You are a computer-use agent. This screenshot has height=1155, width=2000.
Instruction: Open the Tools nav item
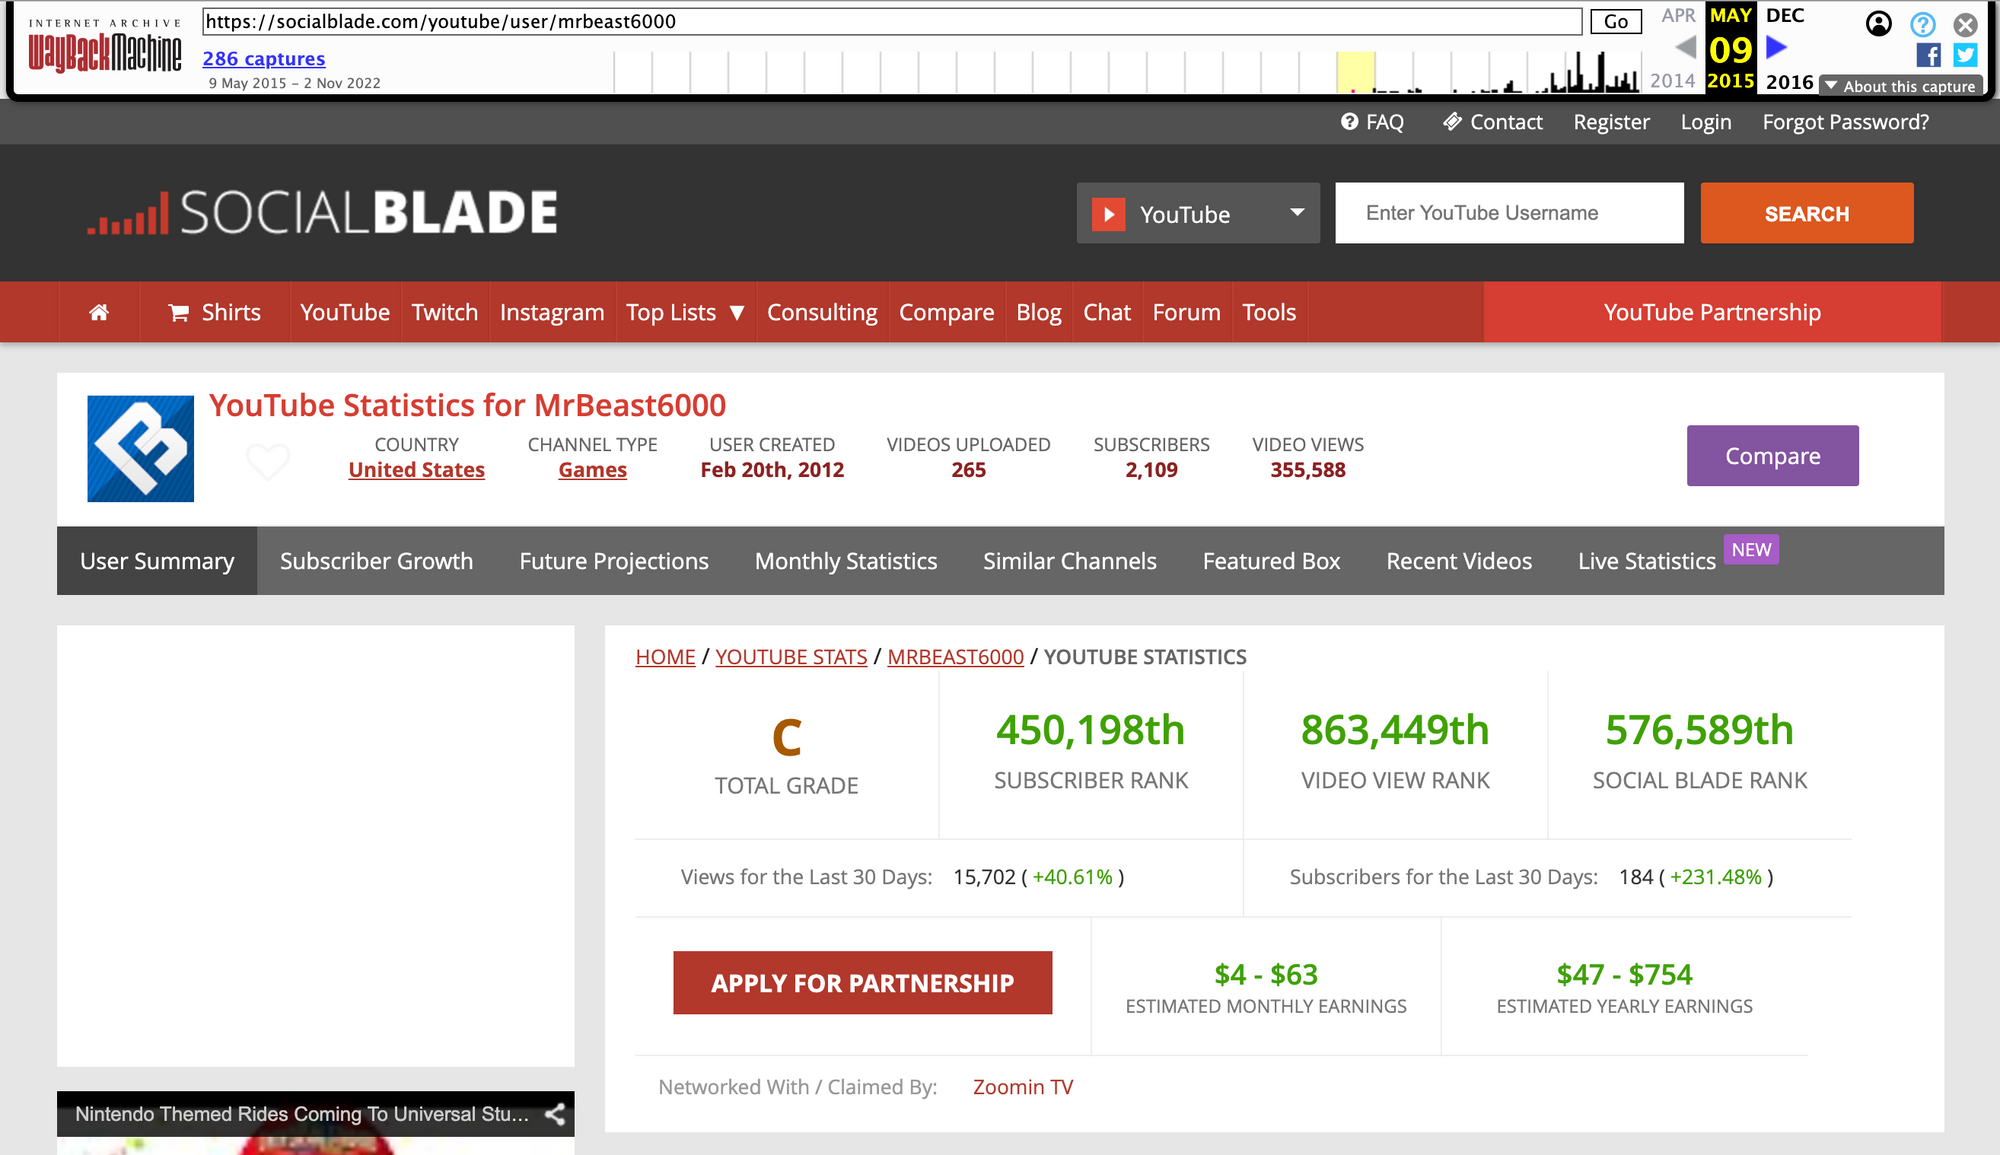(1269, 313)
